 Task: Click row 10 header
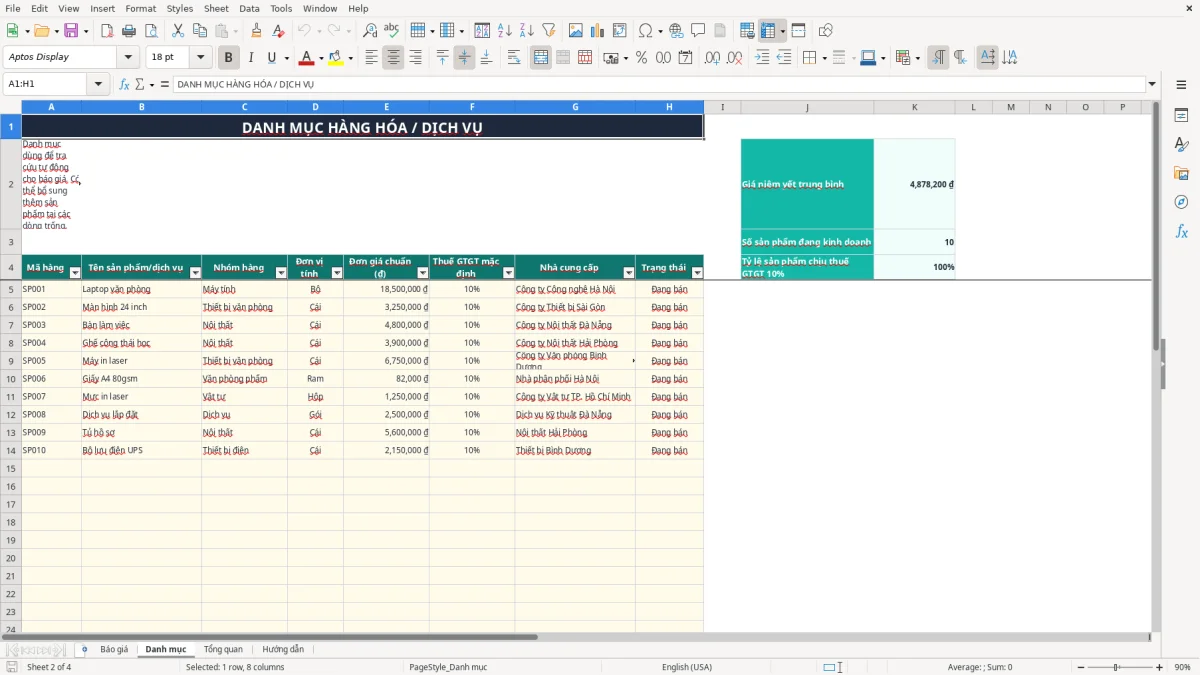(10, 379)
